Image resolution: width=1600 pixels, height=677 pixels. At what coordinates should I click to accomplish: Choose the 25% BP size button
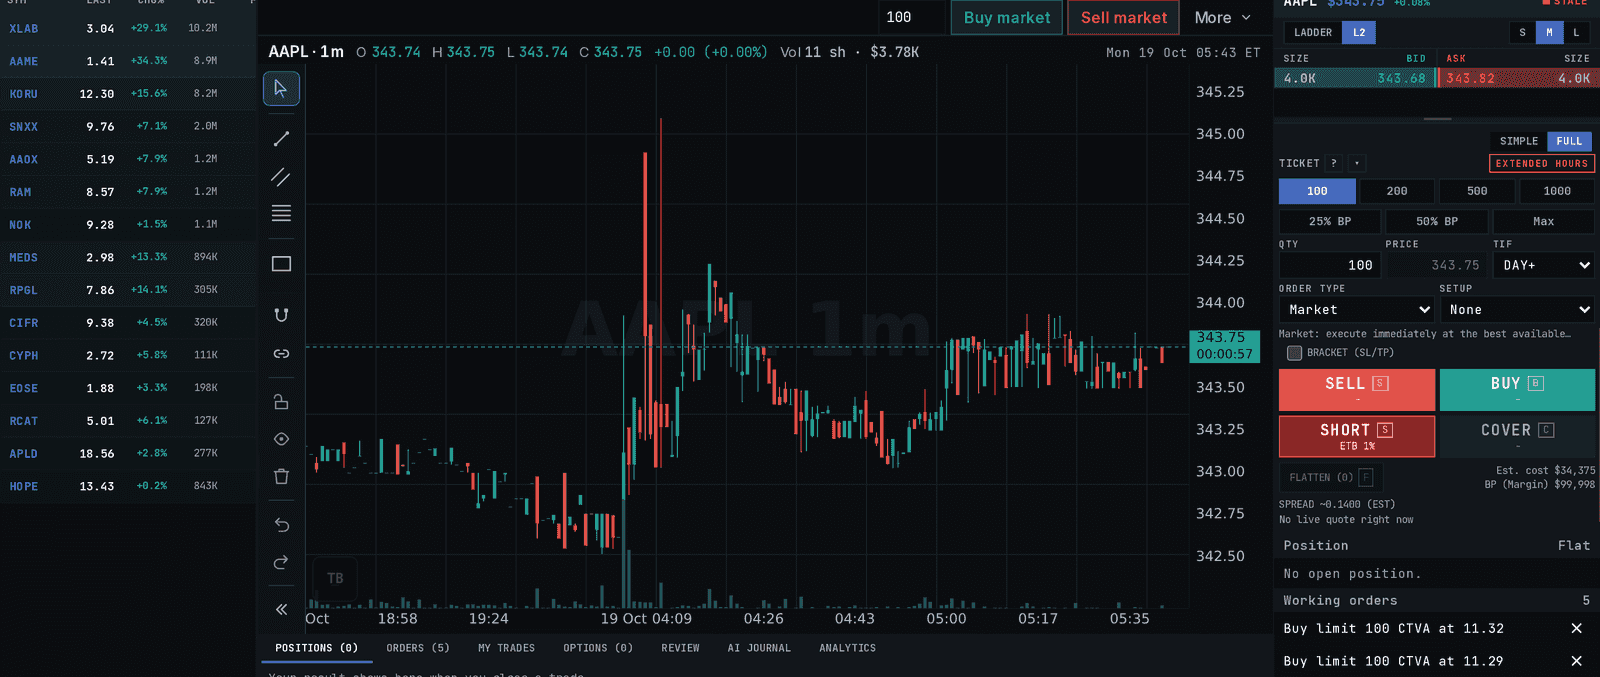[x=1330, y=221]
